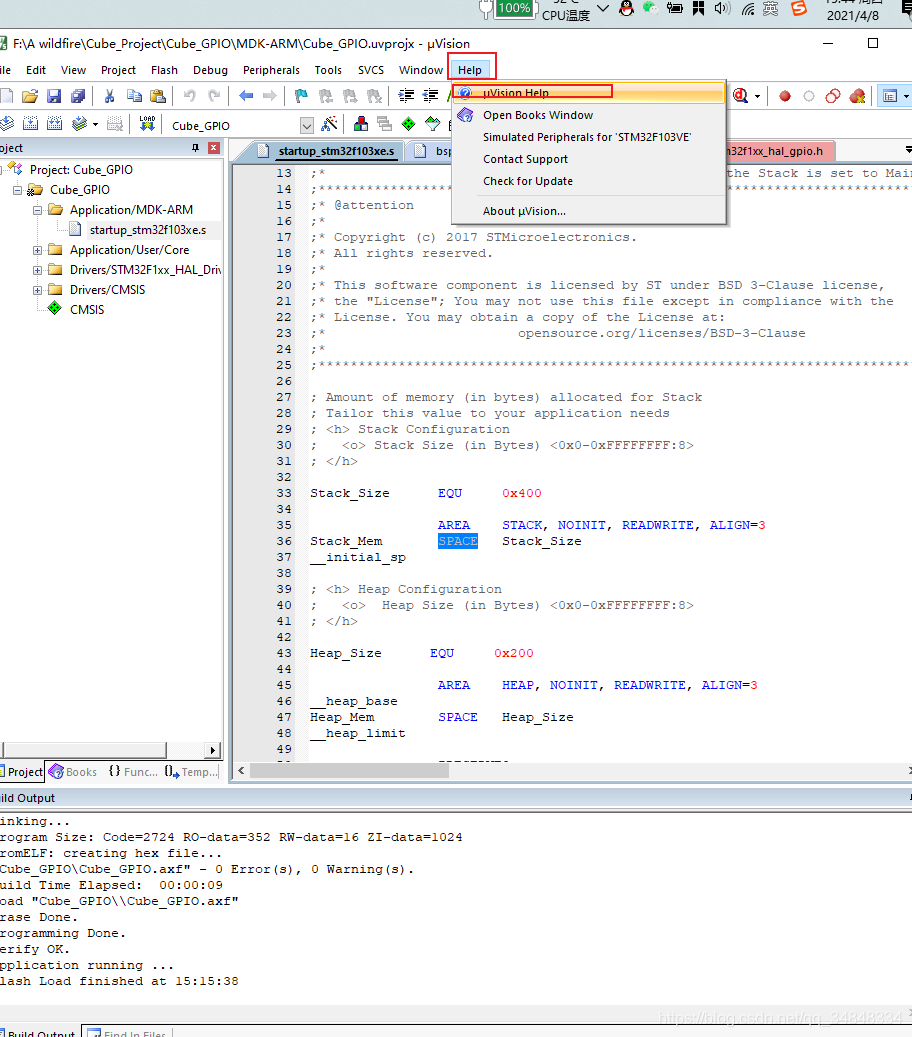This screenshot has height=1037, width=912.
Task: Click the Undo arrow icon
Action: (x=190, y=97)
